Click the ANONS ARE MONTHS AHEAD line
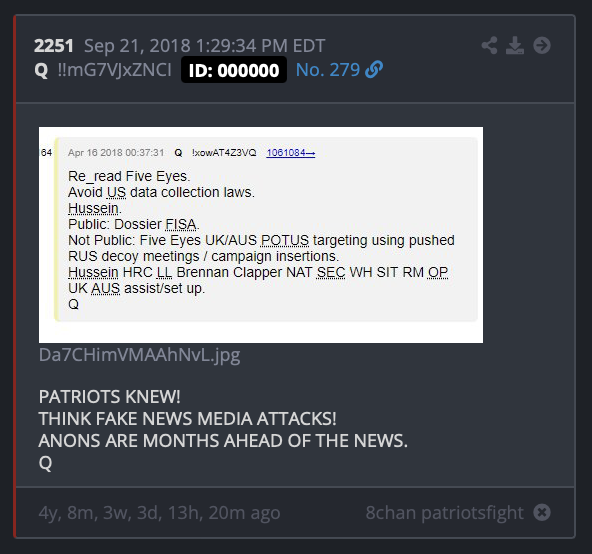This screenshot has width=592, height=554. point(223,441)
